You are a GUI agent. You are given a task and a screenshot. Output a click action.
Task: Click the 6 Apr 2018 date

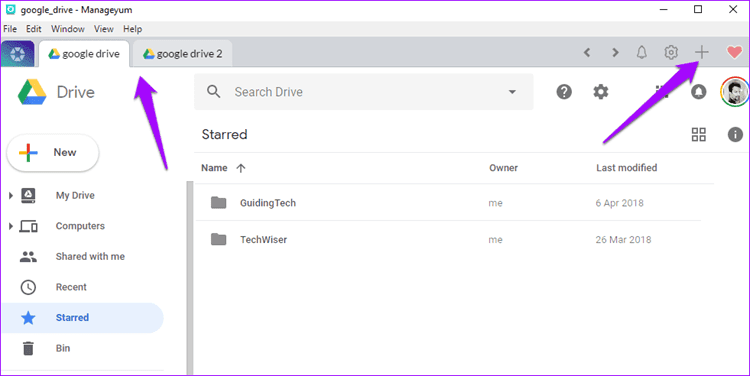click(x=619, y=203)
